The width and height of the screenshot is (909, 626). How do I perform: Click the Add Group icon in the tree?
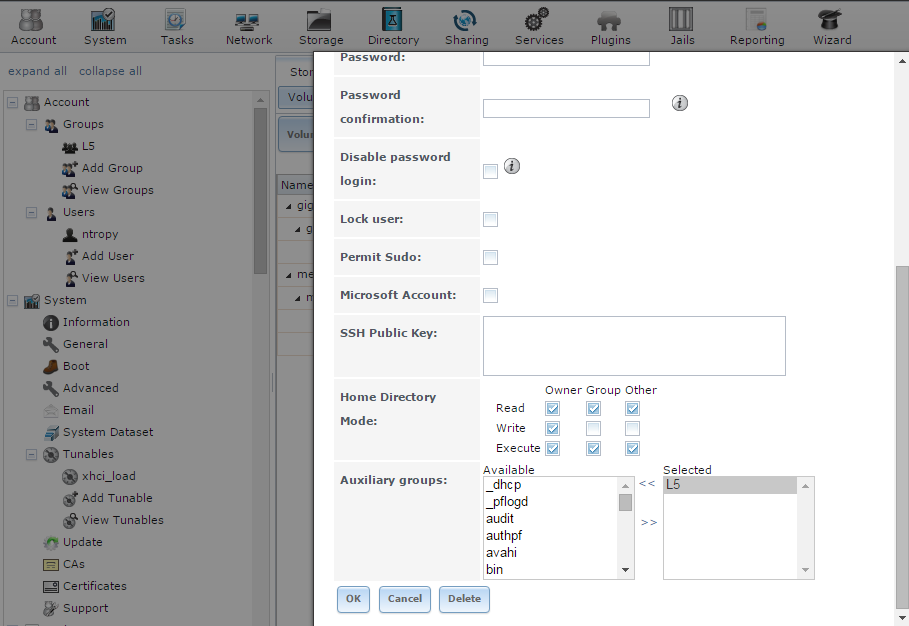(x=70, y=169)
